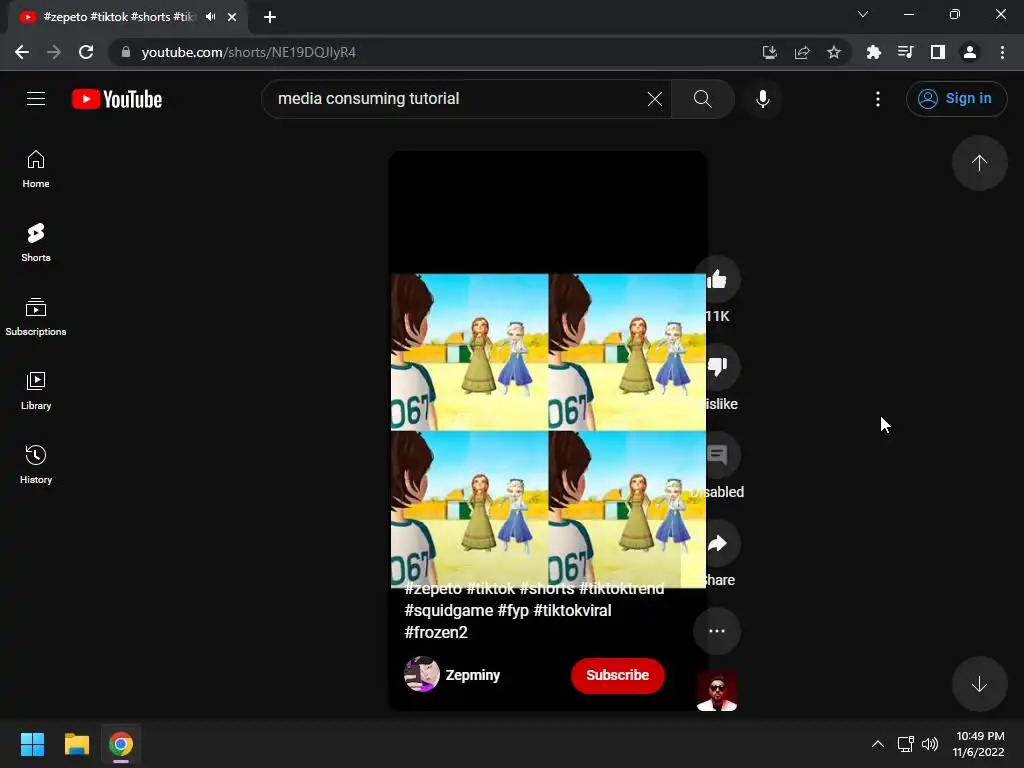The width and height of the screenshot is (1024, 768).
Task: Clear the search query with X
Action: 654,99
